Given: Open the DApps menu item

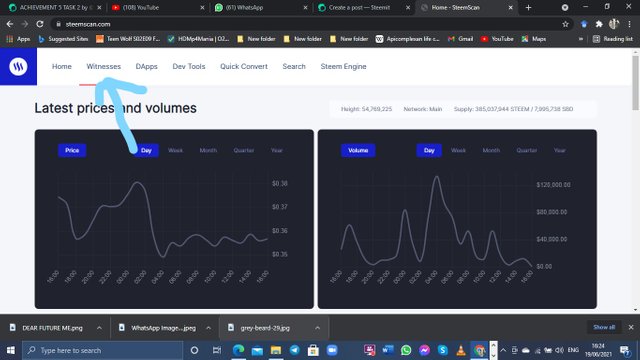Looking at the screenshot, I should [x=147, y=67].
